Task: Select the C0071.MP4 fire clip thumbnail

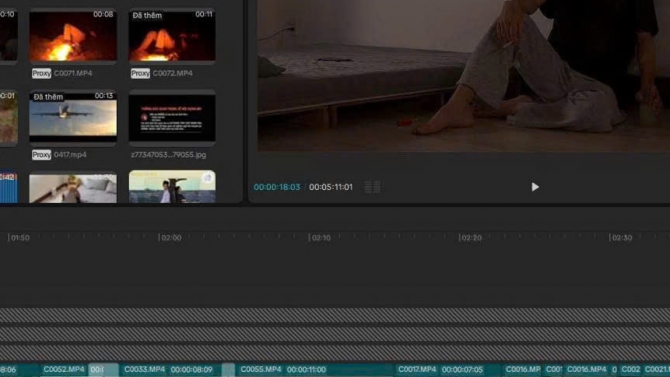Action: coord(73,35)
